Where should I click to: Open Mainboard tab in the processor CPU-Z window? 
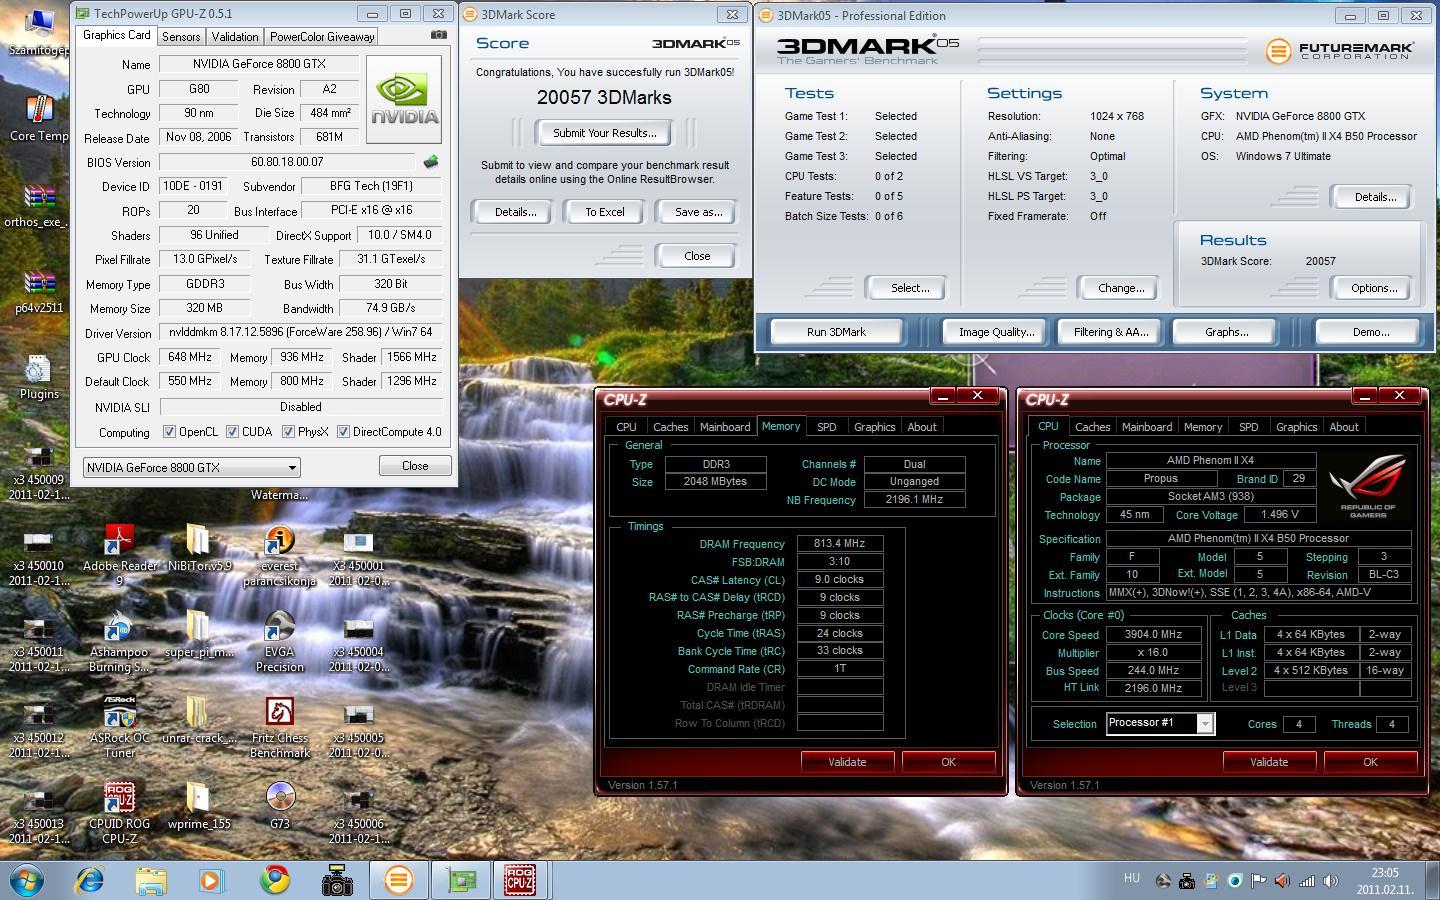[1146, 427]
